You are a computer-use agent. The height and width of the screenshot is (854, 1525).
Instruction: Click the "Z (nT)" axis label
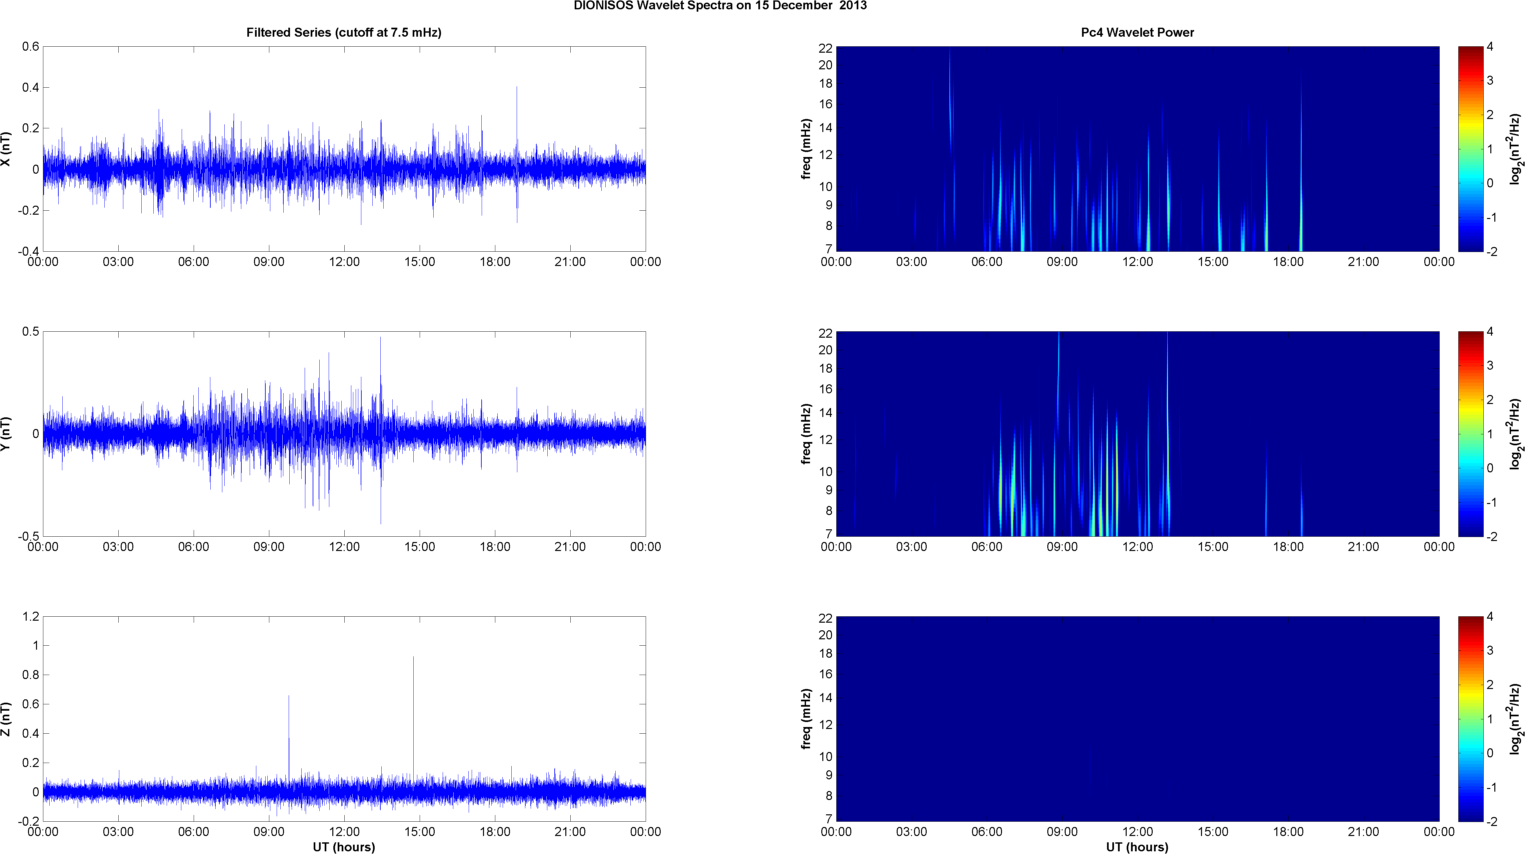(7, 719)
